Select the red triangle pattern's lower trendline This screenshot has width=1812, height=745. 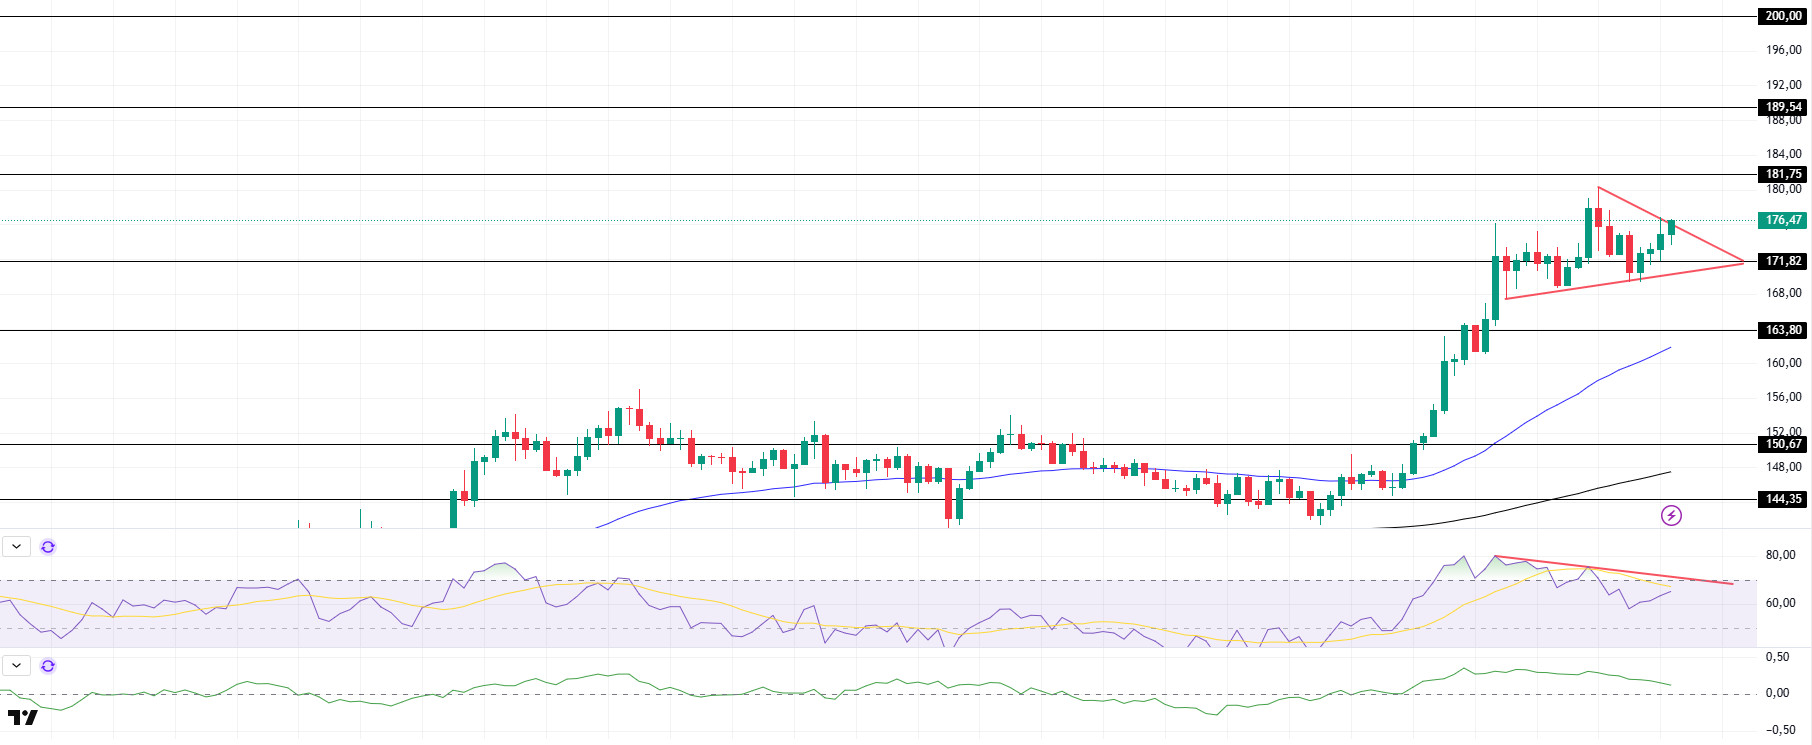click(x=1625, y=280)
